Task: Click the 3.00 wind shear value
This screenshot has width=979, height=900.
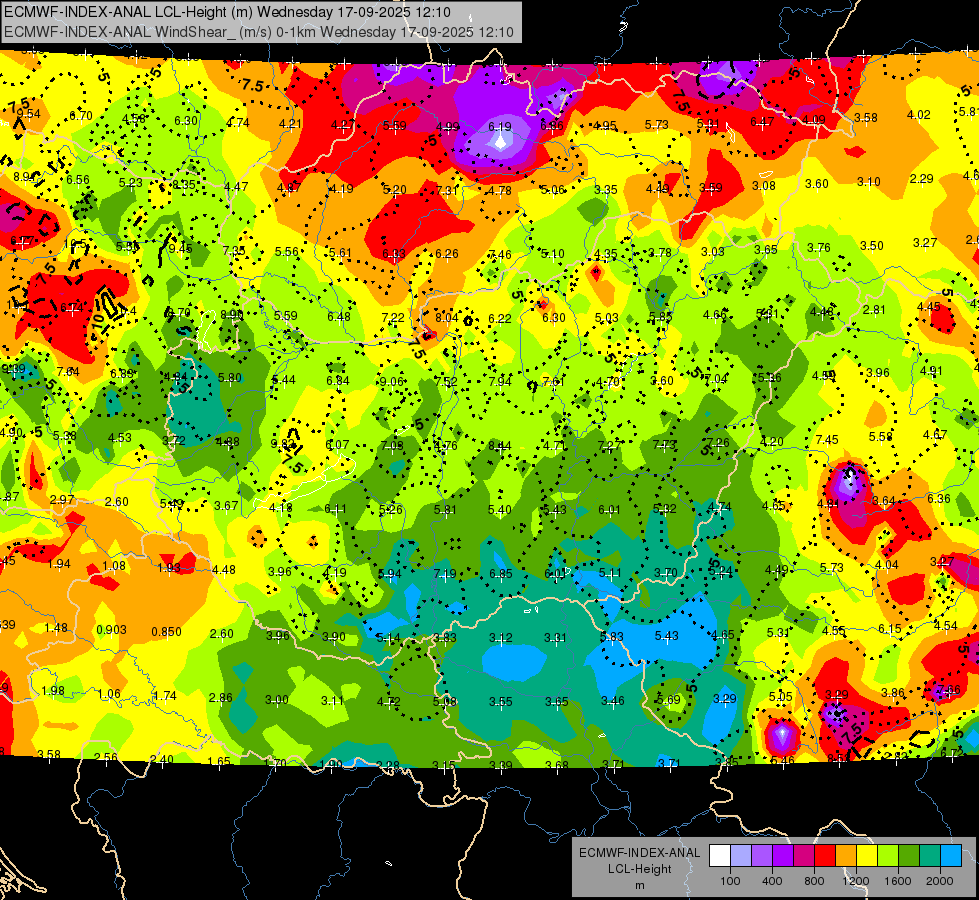Action: (277, 700)
